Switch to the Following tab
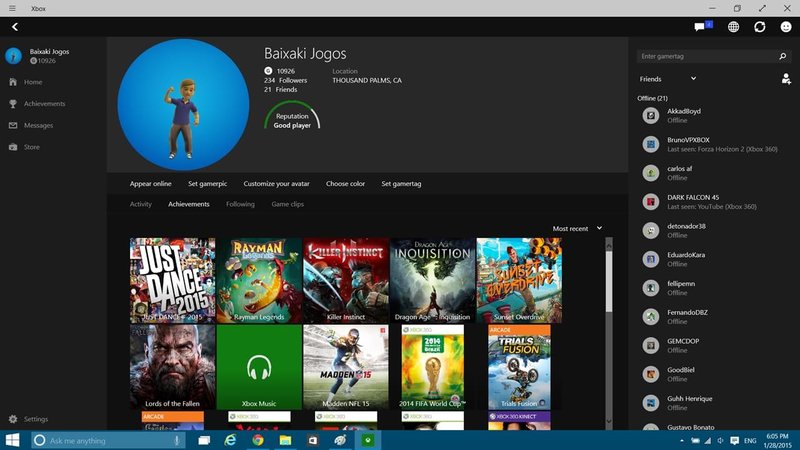800x450 pixels. coord(240,204)
